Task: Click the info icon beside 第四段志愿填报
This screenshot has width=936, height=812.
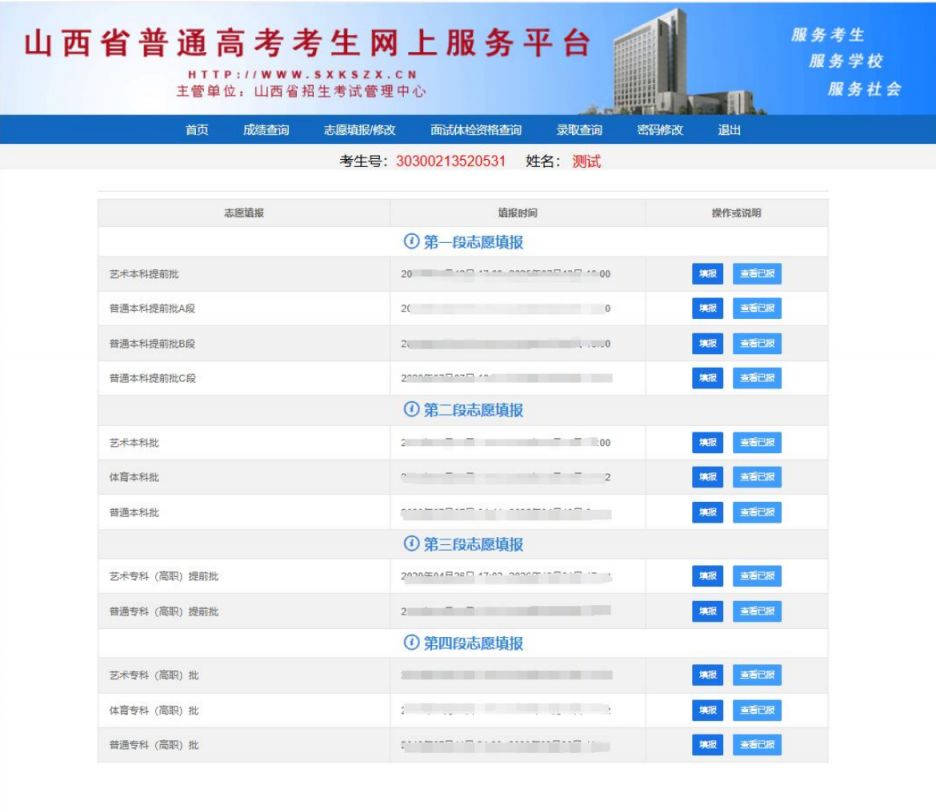Action: coord(411,642)
